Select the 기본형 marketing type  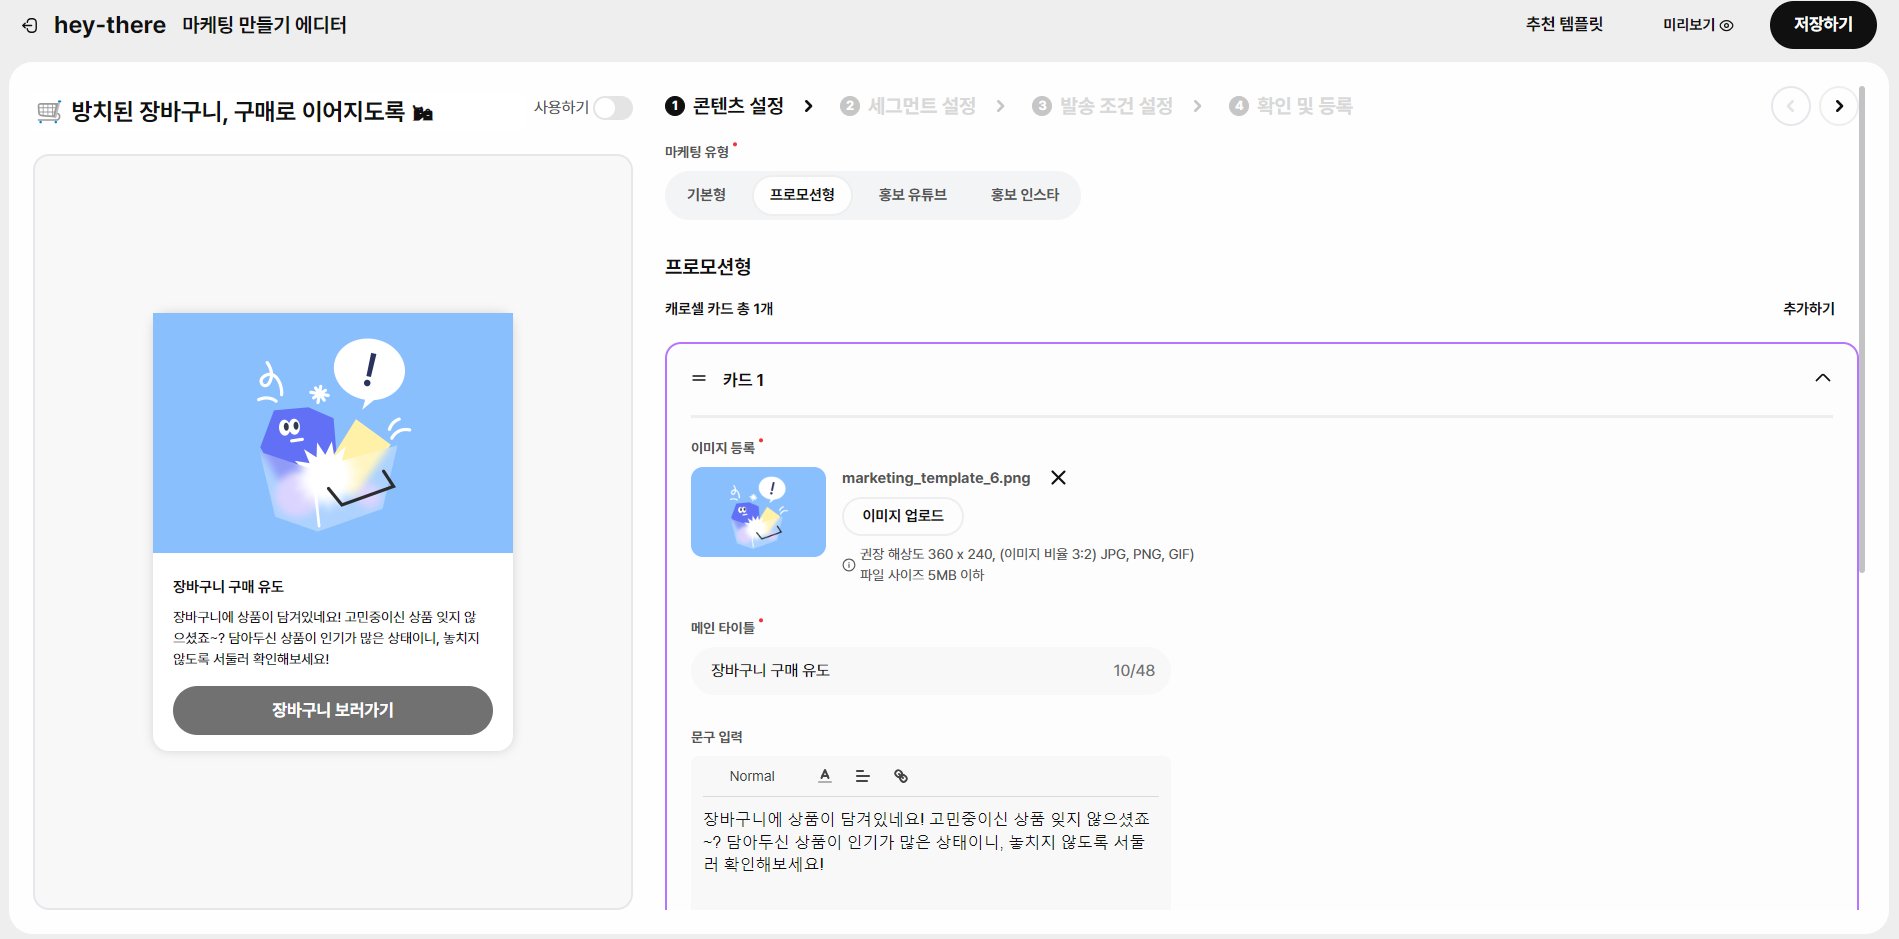coord(706,195)
